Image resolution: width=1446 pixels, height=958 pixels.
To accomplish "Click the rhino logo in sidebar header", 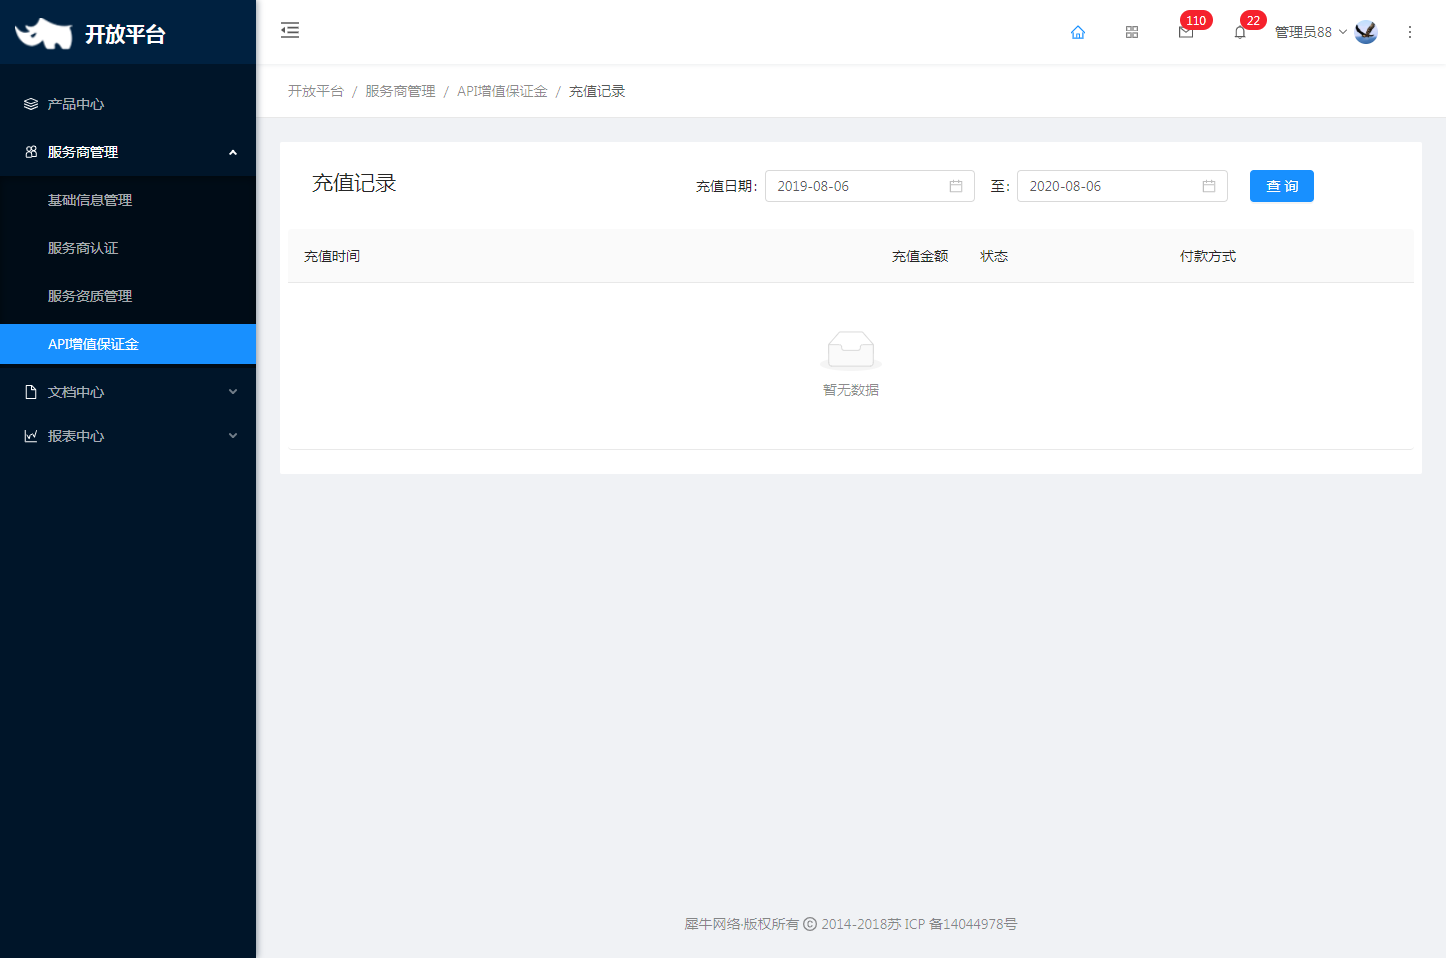I will [x=44, y=33].
